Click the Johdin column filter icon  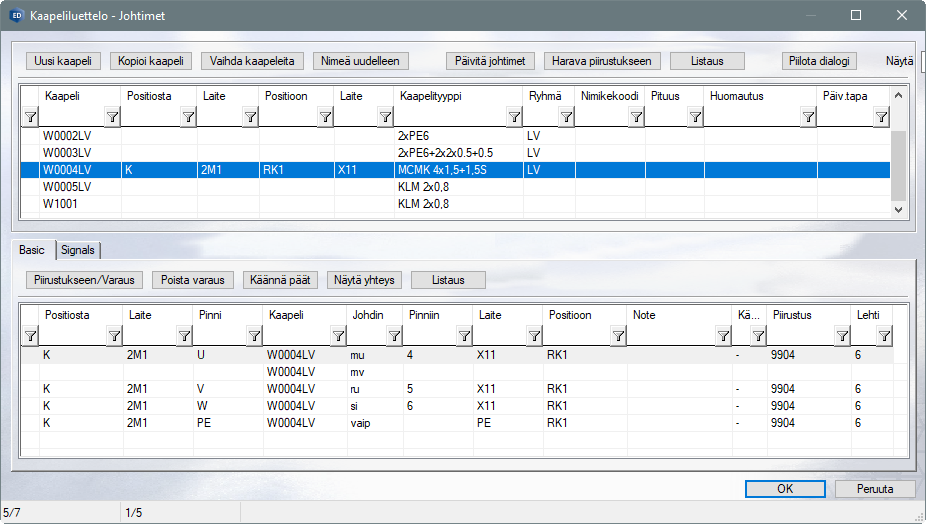(392, 336)
